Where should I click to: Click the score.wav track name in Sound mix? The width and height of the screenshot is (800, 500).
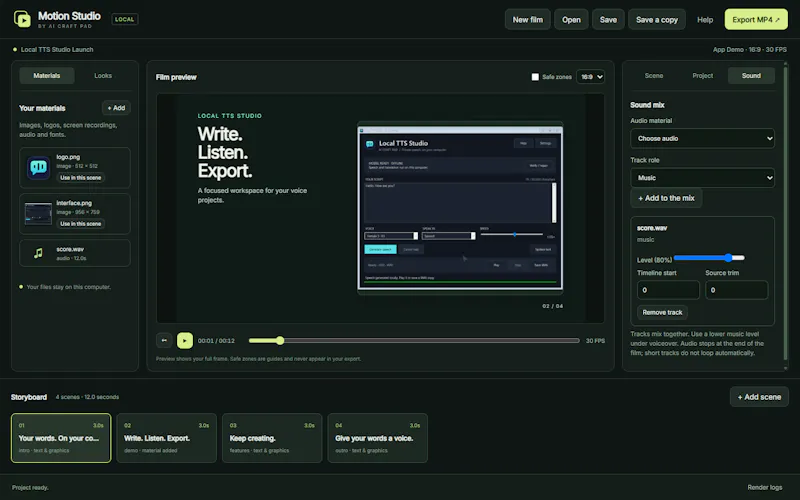(652, 228)
